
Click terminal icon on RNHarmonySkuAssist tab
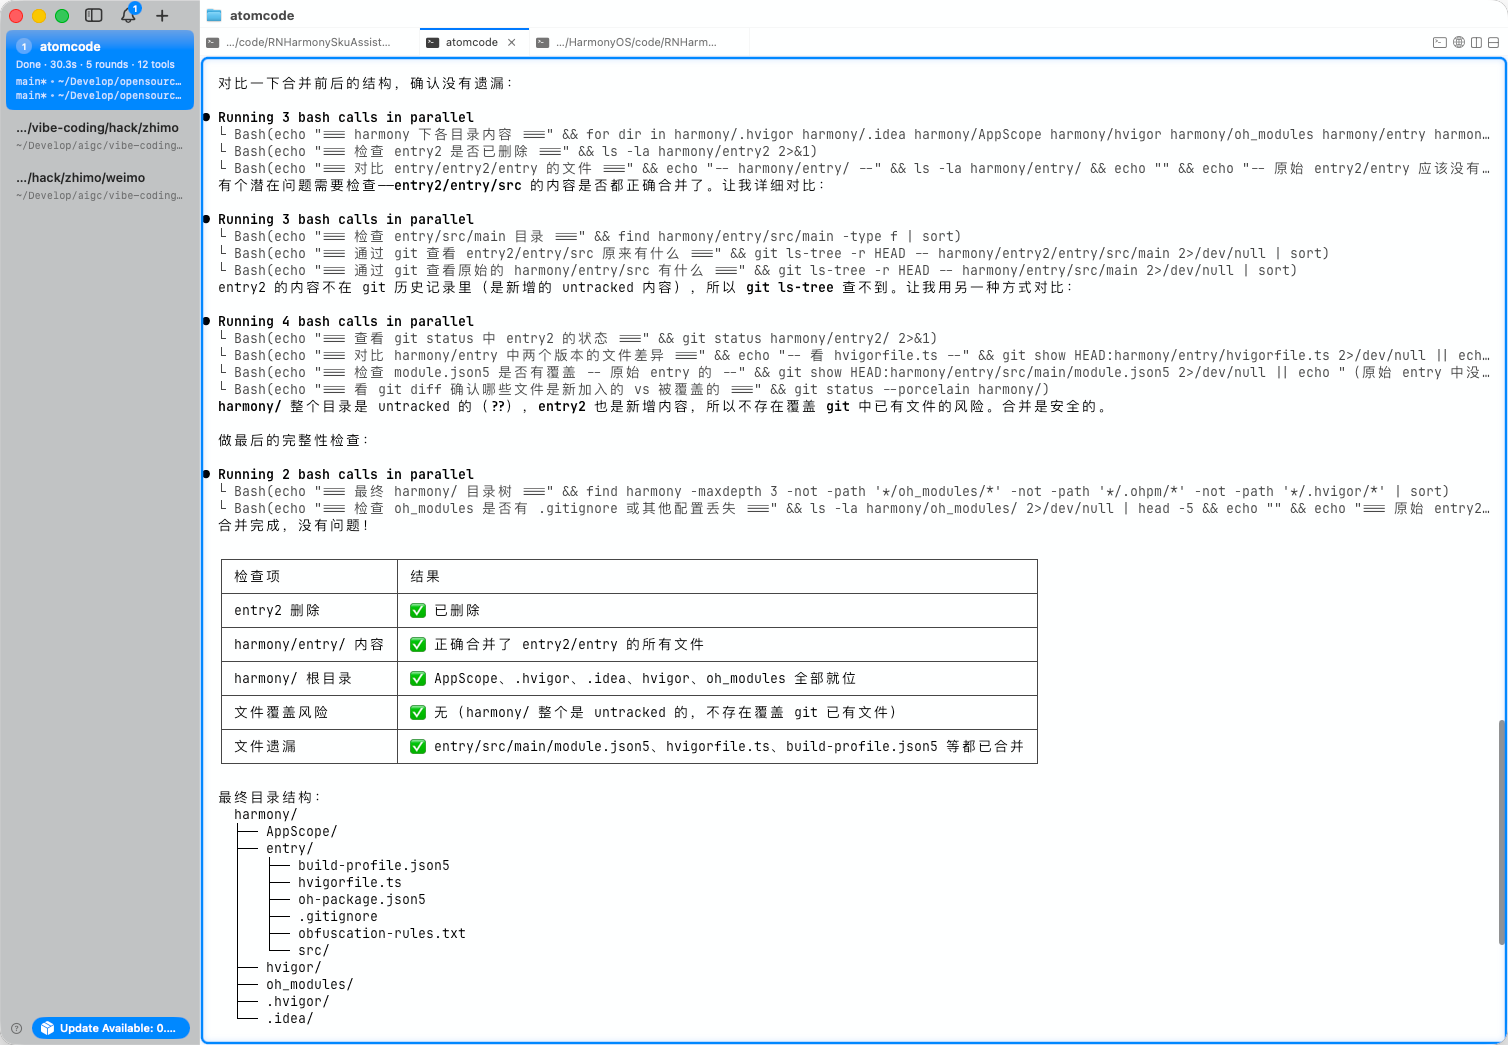coord(213,43)
